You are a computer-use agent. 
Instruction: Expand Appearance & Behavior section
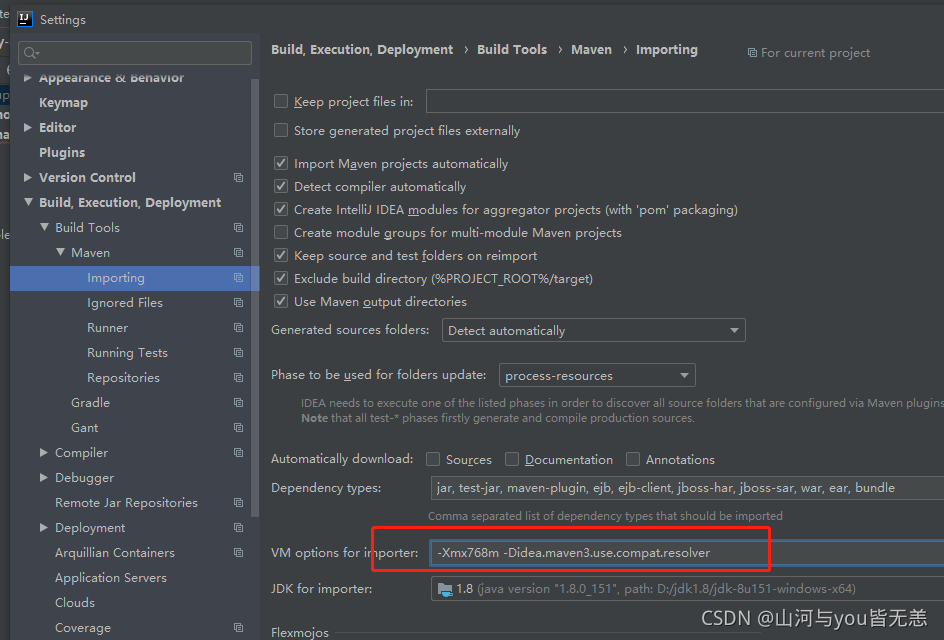(27, 78)
